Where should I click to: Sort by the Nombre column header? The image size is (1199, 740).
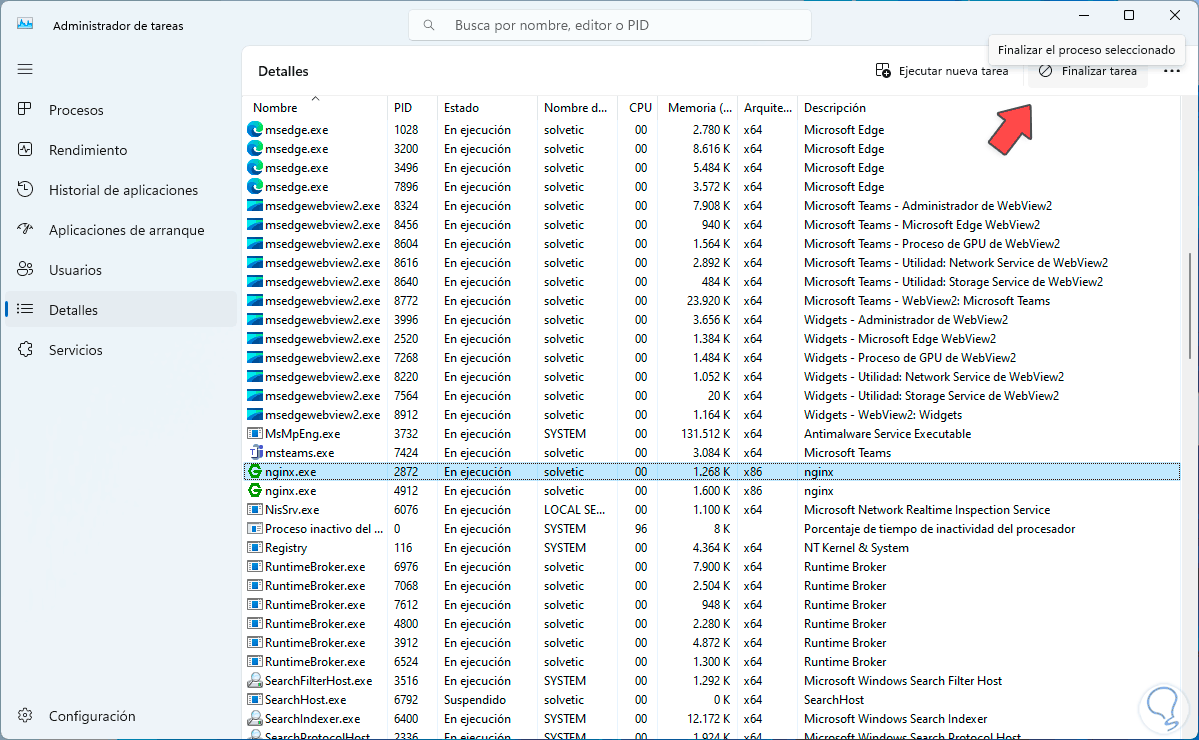tap(315, 108)
